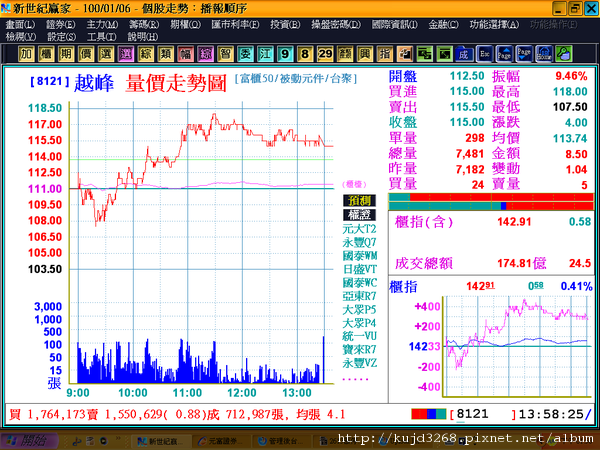Image resolution: width=600 pixels, height=450 pixels.
Task: Click the 振幅 value 9.46%
Action: pos(571,76)
